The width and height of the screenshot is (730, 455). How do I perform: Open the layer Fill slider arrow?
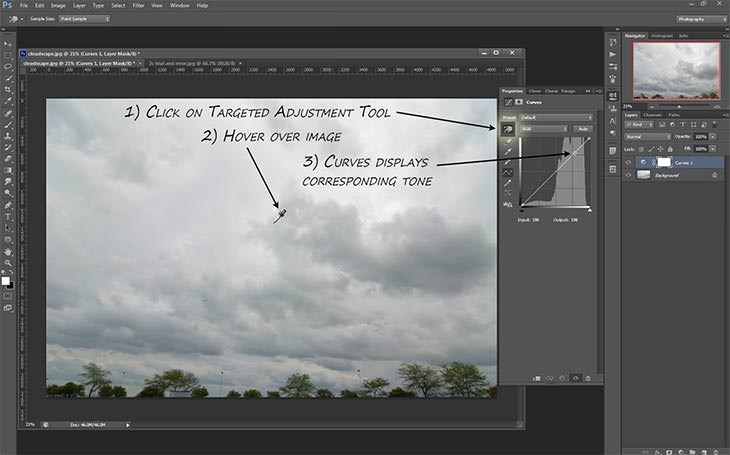tap(713, 149)
